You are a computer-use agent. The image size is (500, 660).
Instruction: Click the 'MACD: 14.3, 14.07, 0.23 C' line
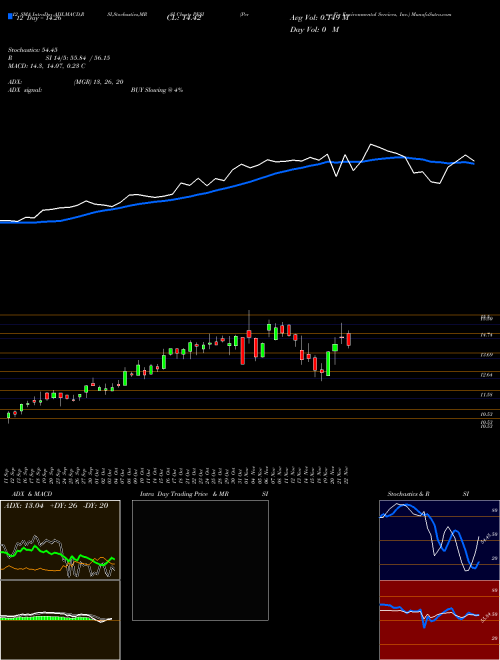47,66
